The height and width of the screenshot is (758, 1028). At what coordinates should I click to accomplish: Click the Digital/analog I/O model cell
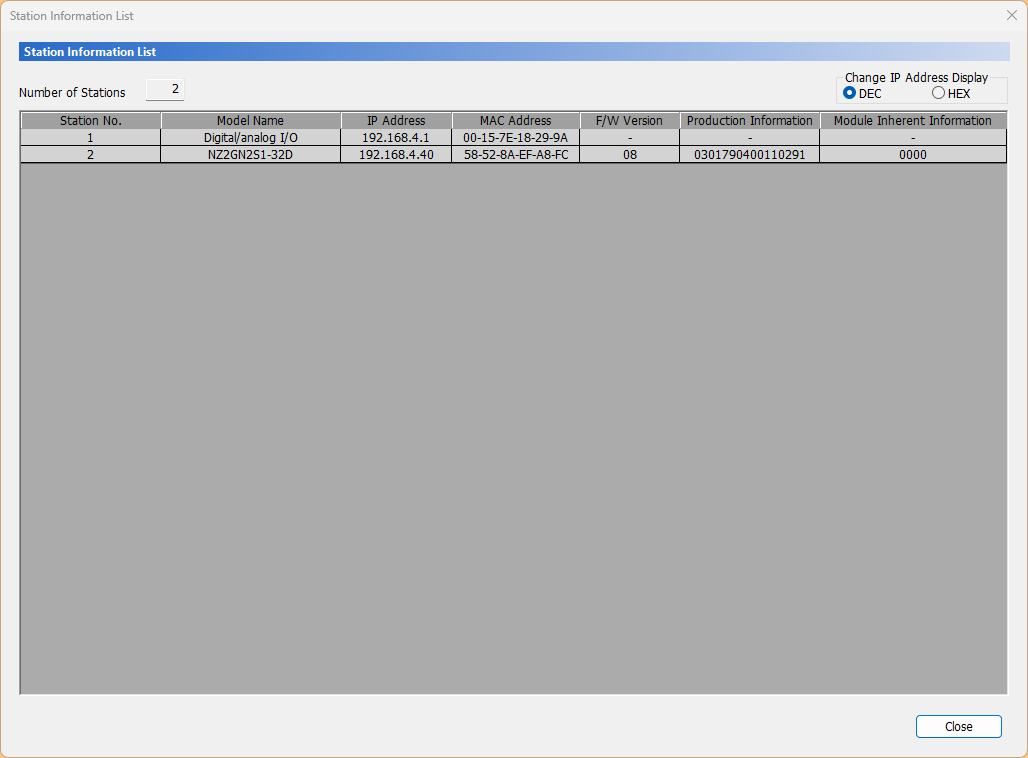point(250,138)
